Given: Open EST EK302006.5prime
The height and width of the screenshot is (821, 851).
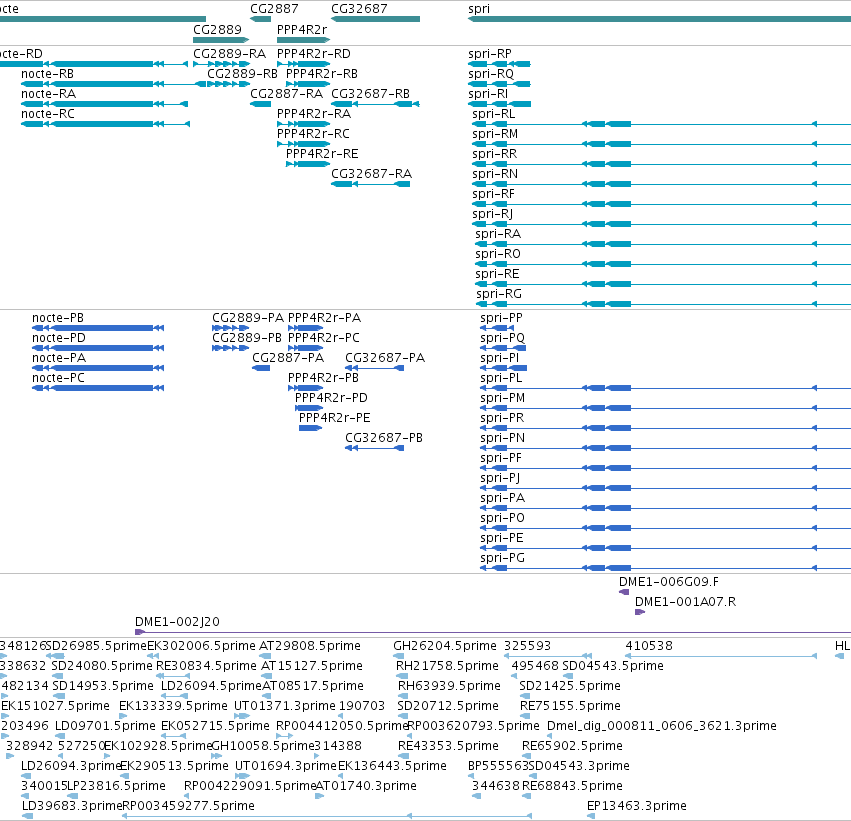Looking at the screenshot, I should coord(201,646).
